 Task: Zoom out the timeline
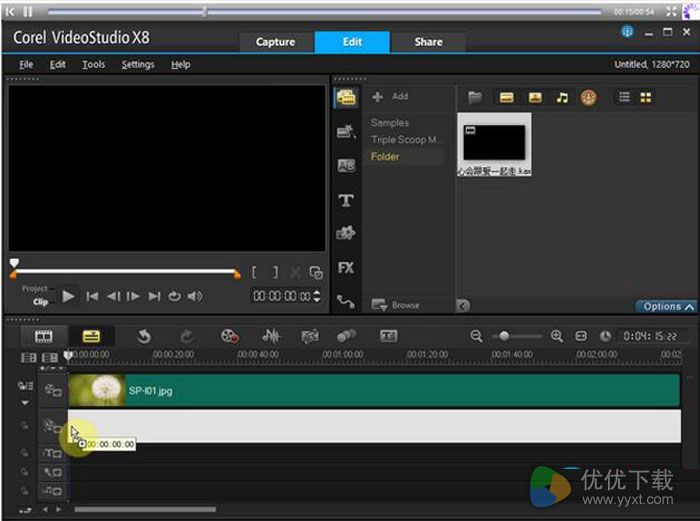[x=476, y=336]
